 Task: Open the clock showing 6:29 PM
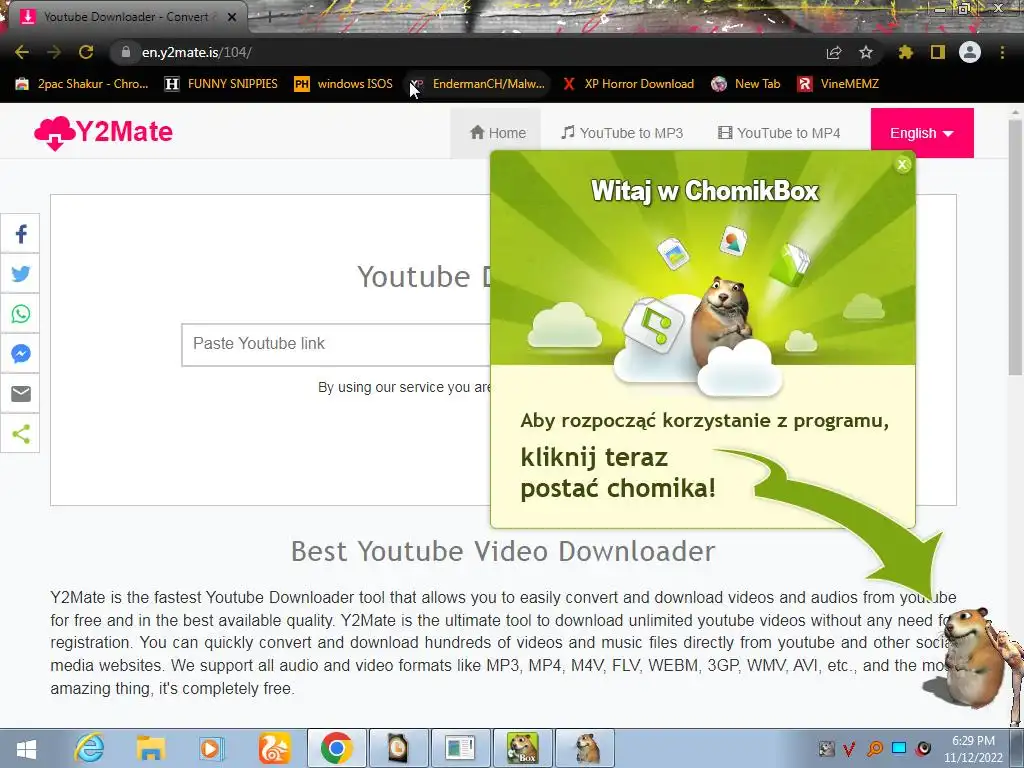click(973, 749)
